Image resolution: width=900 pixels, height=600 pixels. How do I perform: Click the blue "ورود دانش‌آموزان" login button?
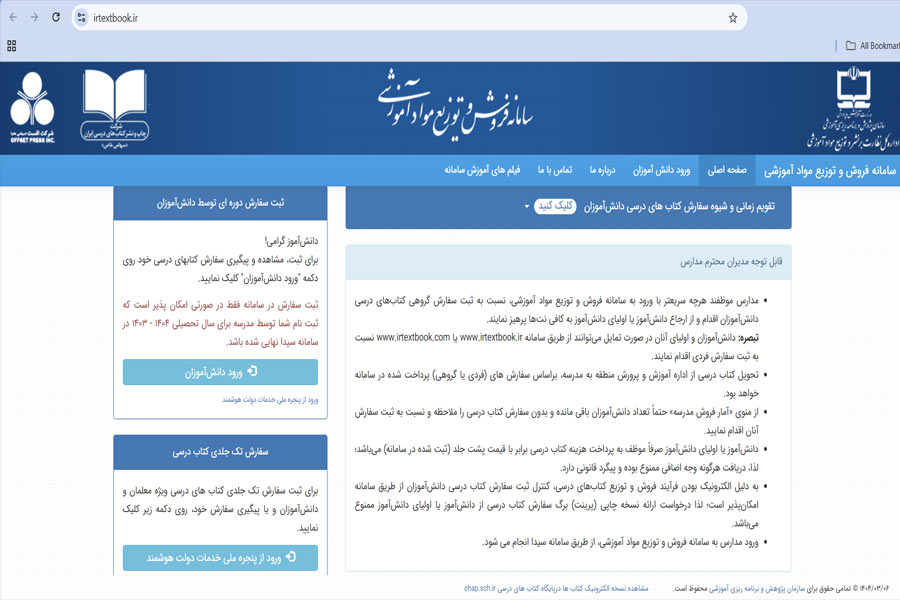(220, 372)
